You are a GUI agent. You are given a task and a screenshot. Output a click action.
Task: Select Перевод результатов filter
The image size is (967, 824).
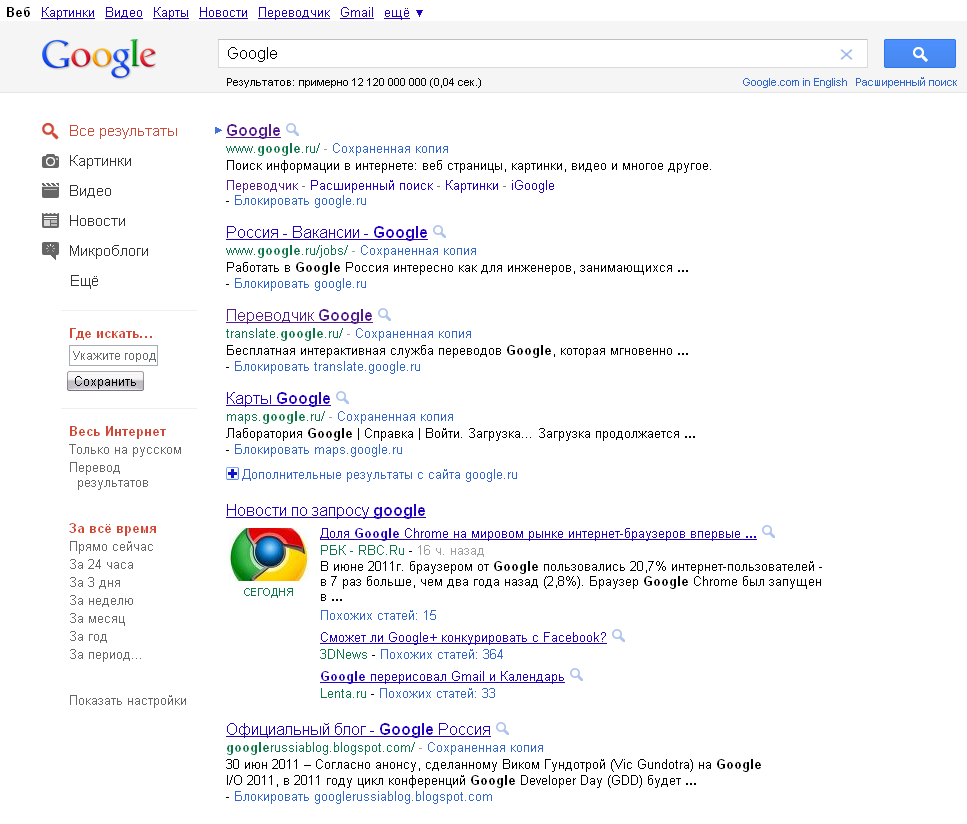pos(109,475)
